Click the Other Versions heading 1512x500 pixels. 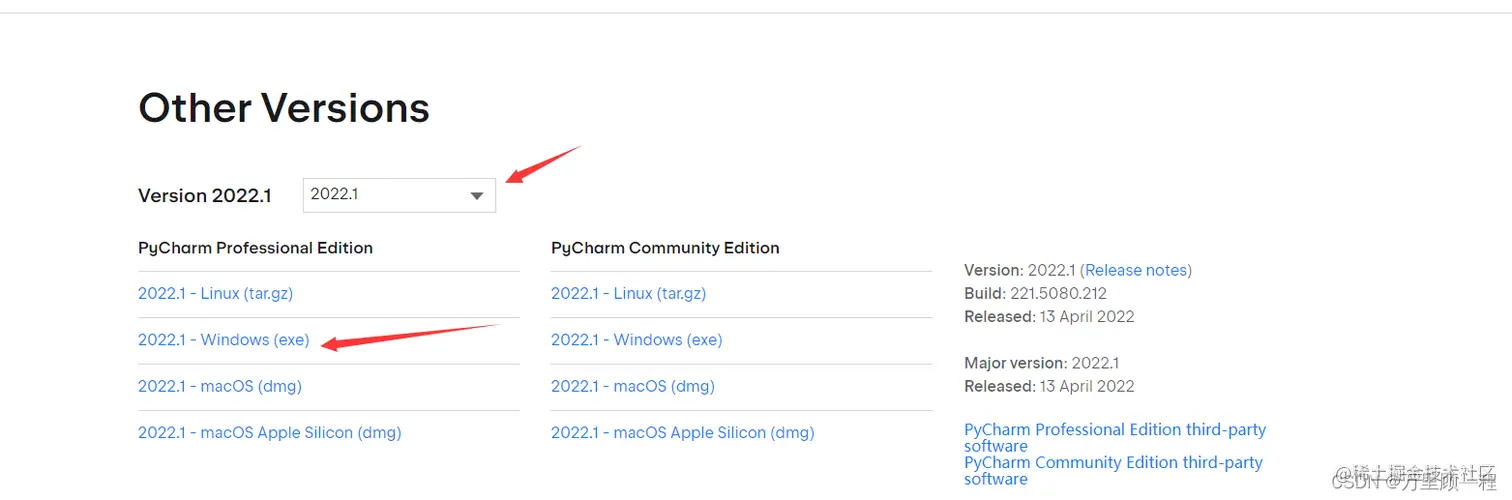click(x=284, y=108)
